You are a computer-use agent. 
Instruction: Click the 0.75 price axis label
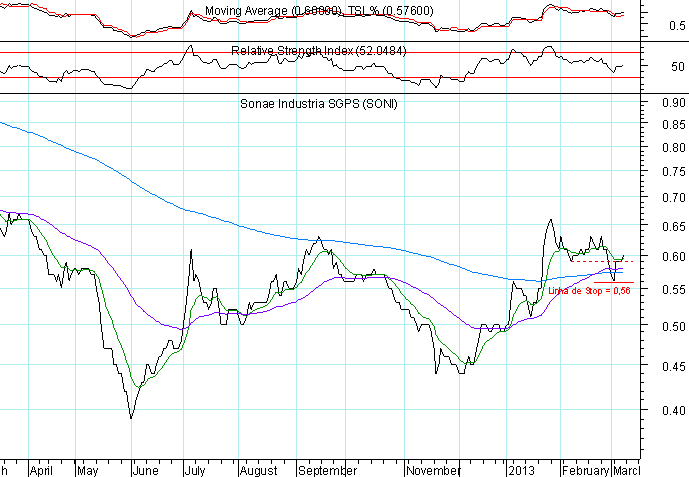click(x=674, y=172)
